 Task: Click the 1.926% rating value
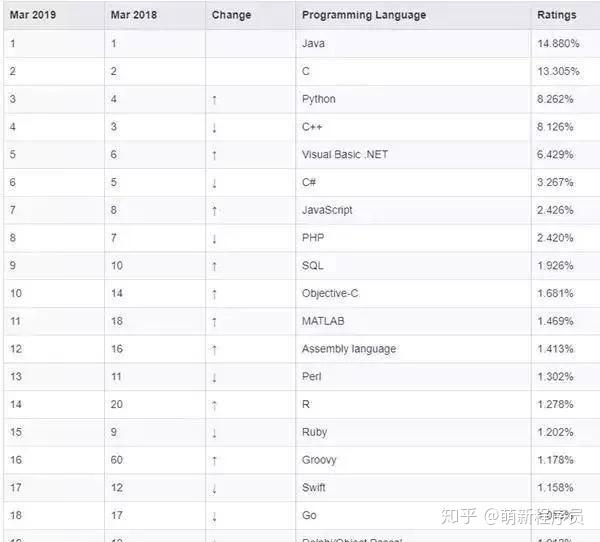point(555,266)
